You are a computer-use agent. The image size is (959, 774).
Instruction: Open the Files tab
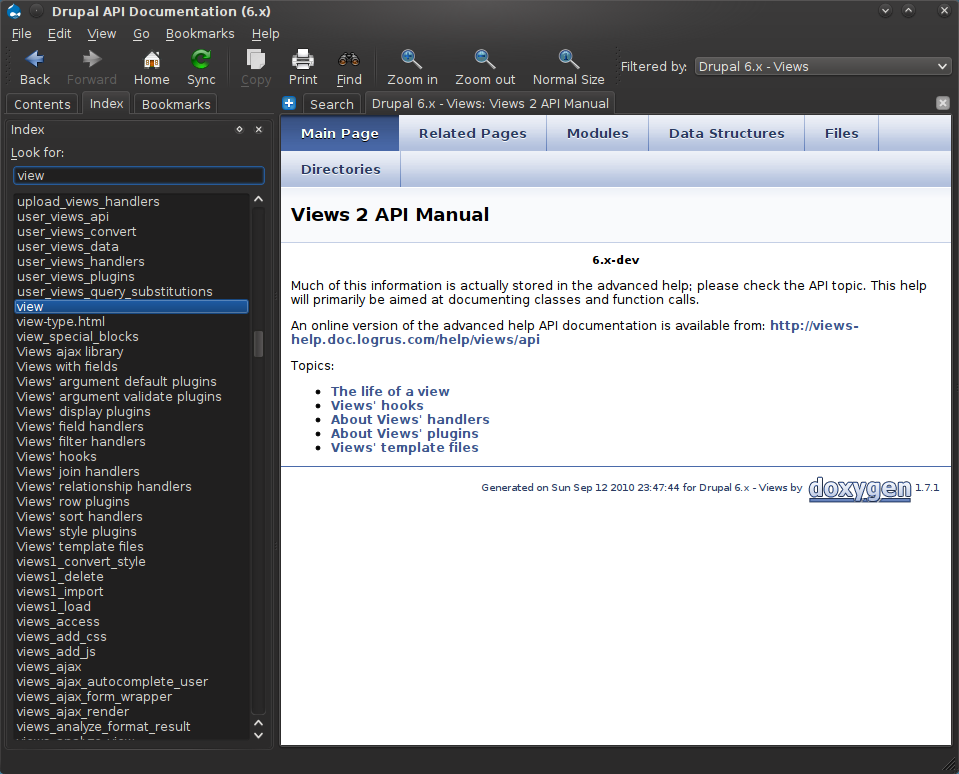tap(842, 133)
